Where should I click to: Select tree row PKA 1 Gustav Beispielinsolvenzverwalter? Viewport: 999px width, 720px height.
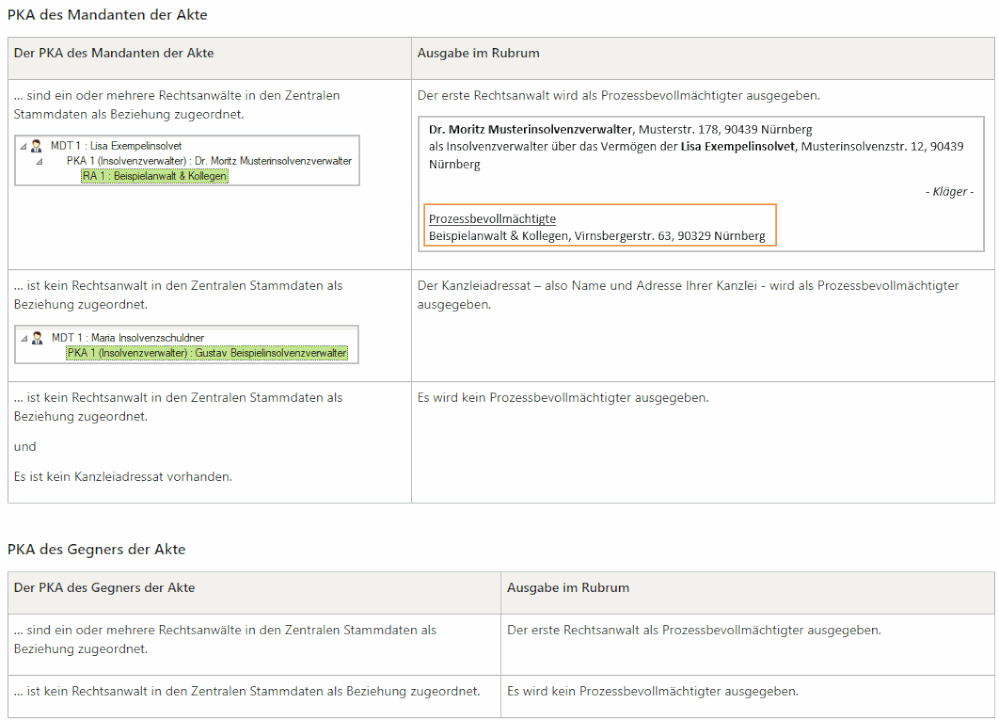coord(207,353)
